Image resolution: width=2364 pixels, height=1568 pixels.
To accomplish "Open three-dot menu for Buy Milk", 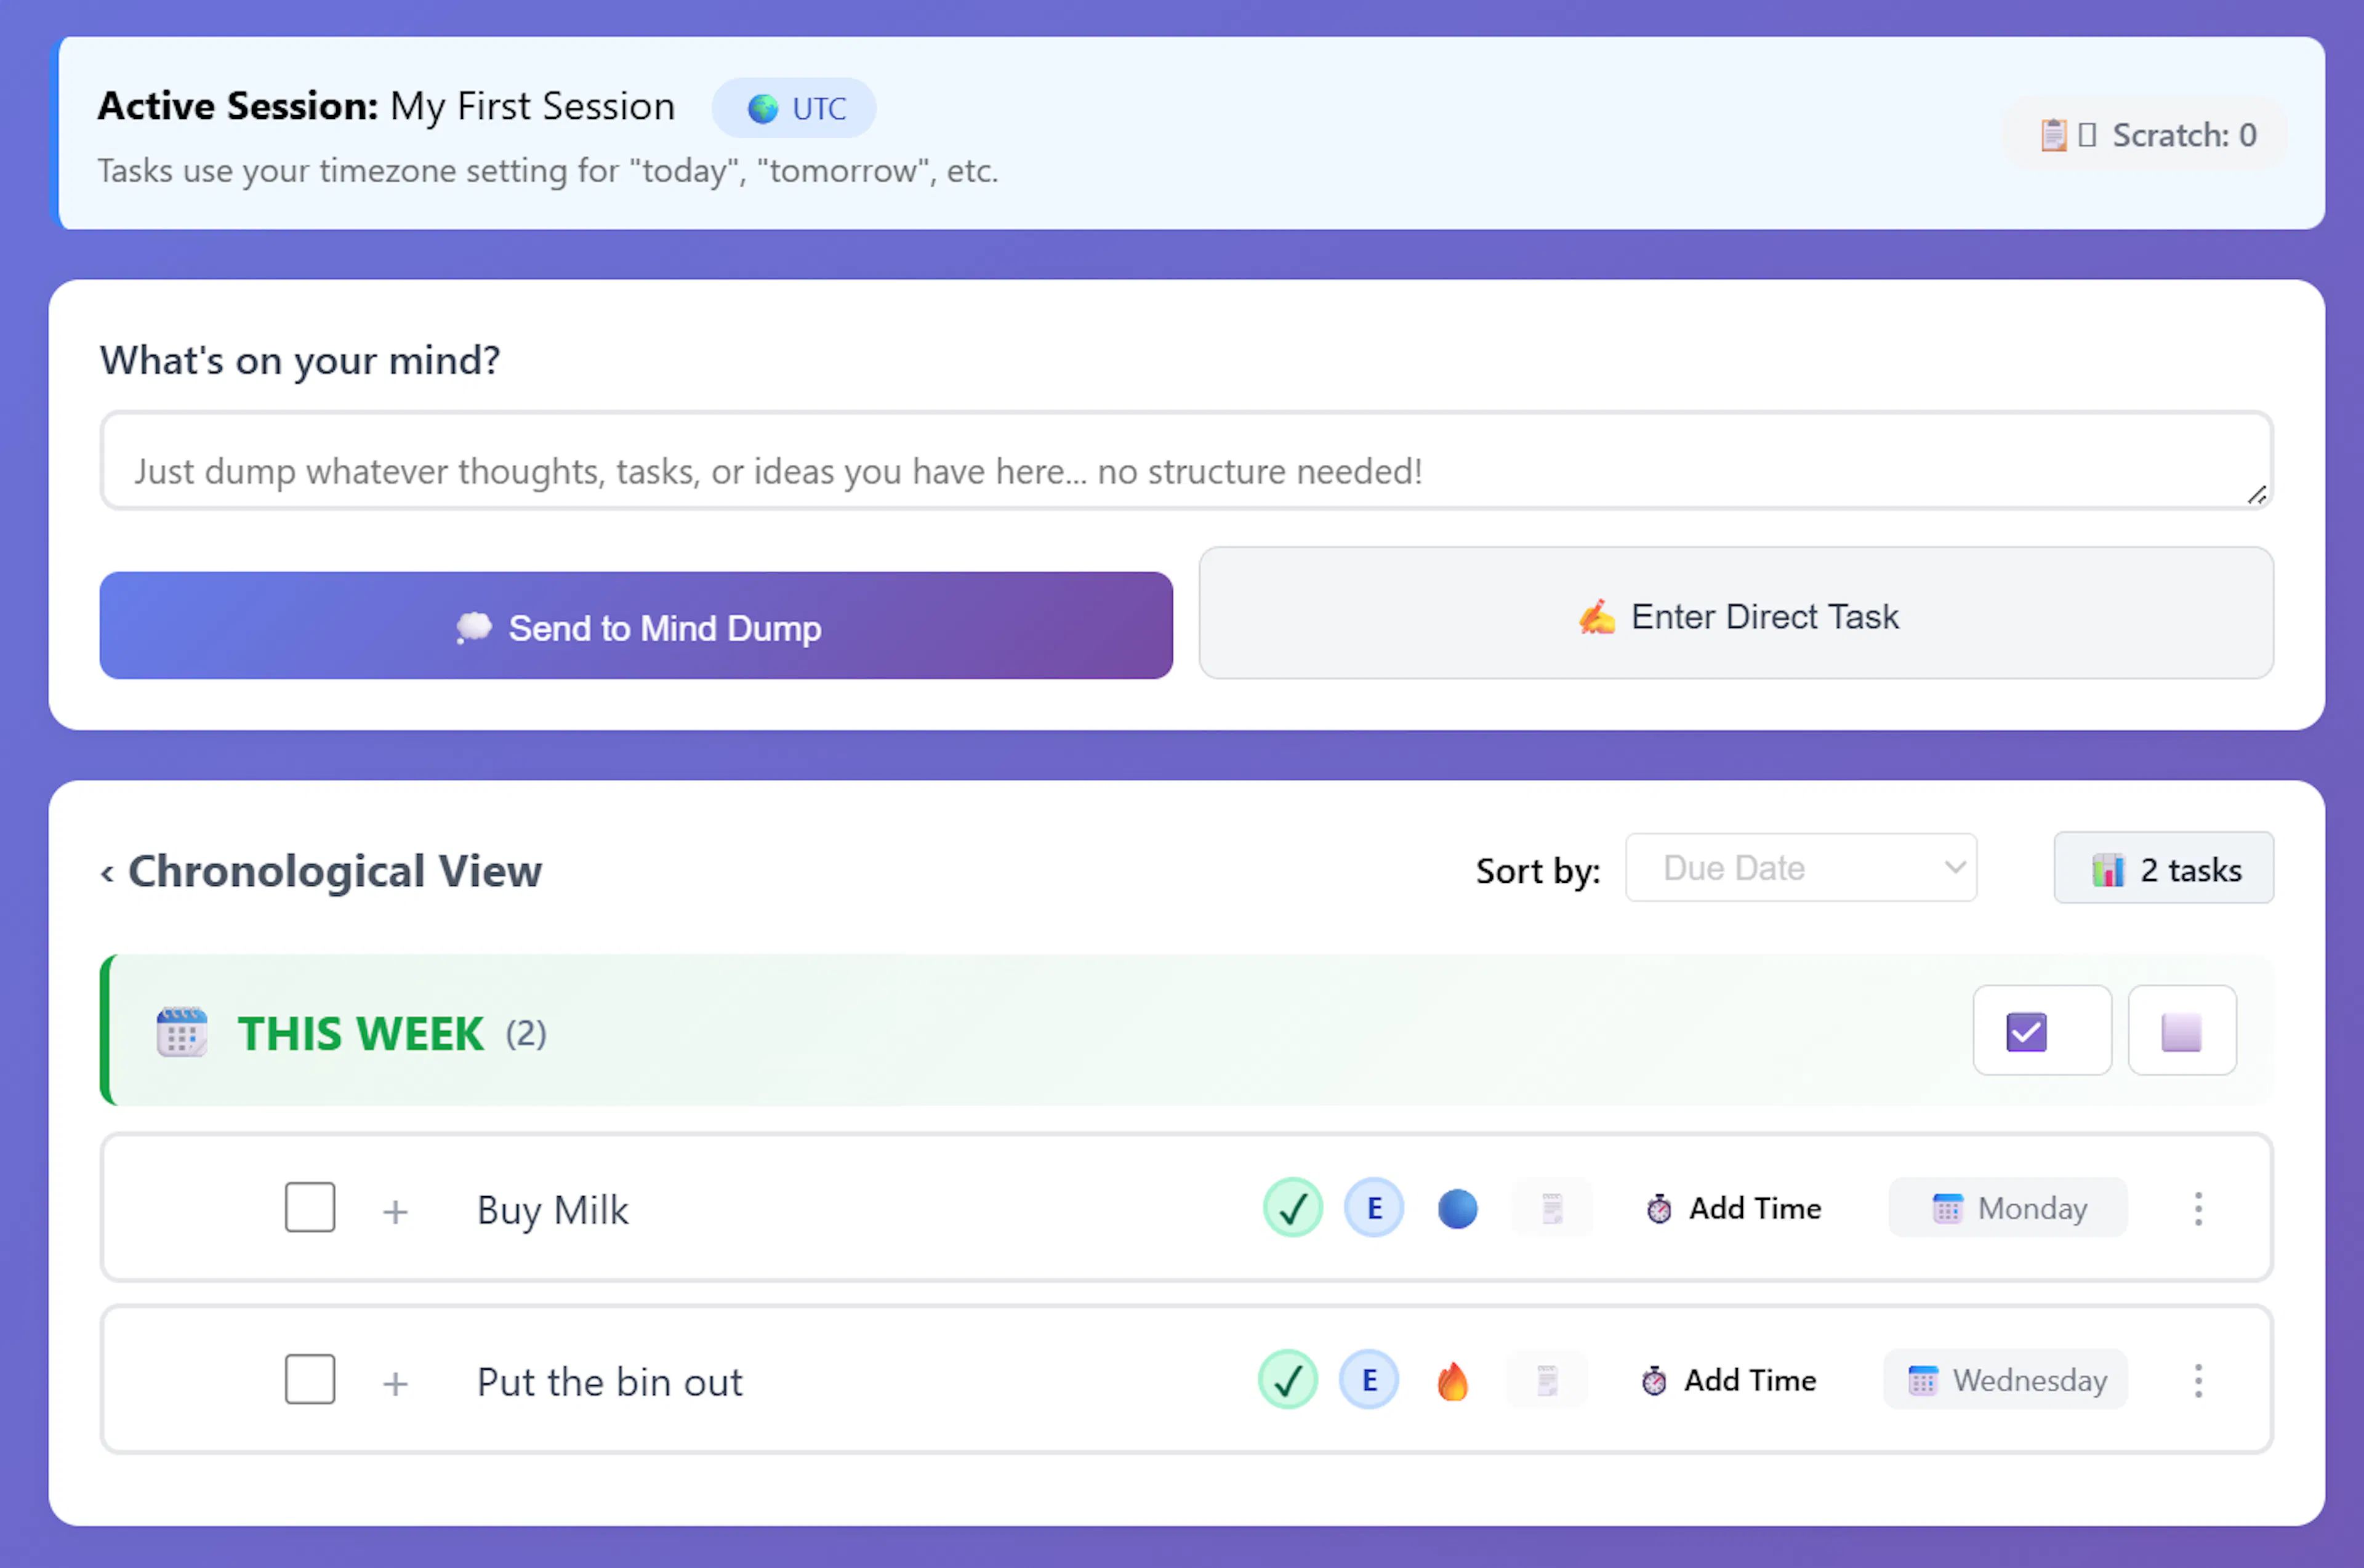I will click(2198, 1209).
